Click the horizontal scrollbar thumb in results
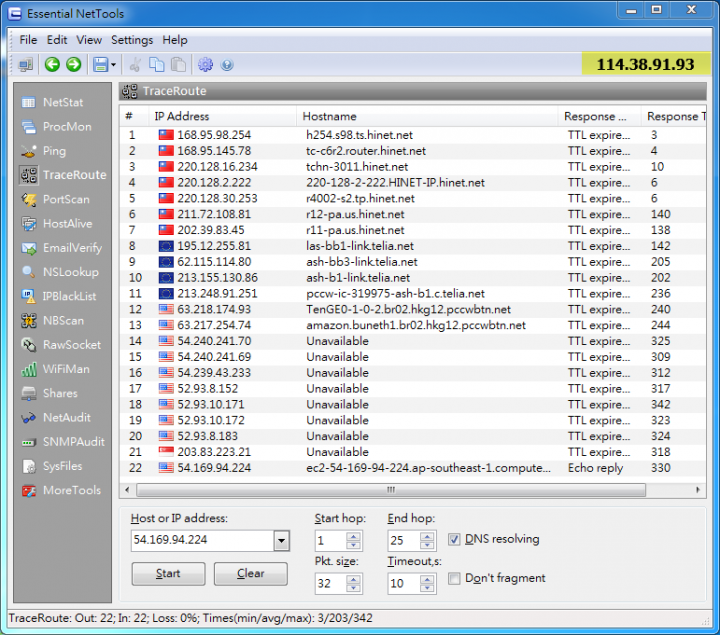Screen dimensions: 720x635 (391, 490)
